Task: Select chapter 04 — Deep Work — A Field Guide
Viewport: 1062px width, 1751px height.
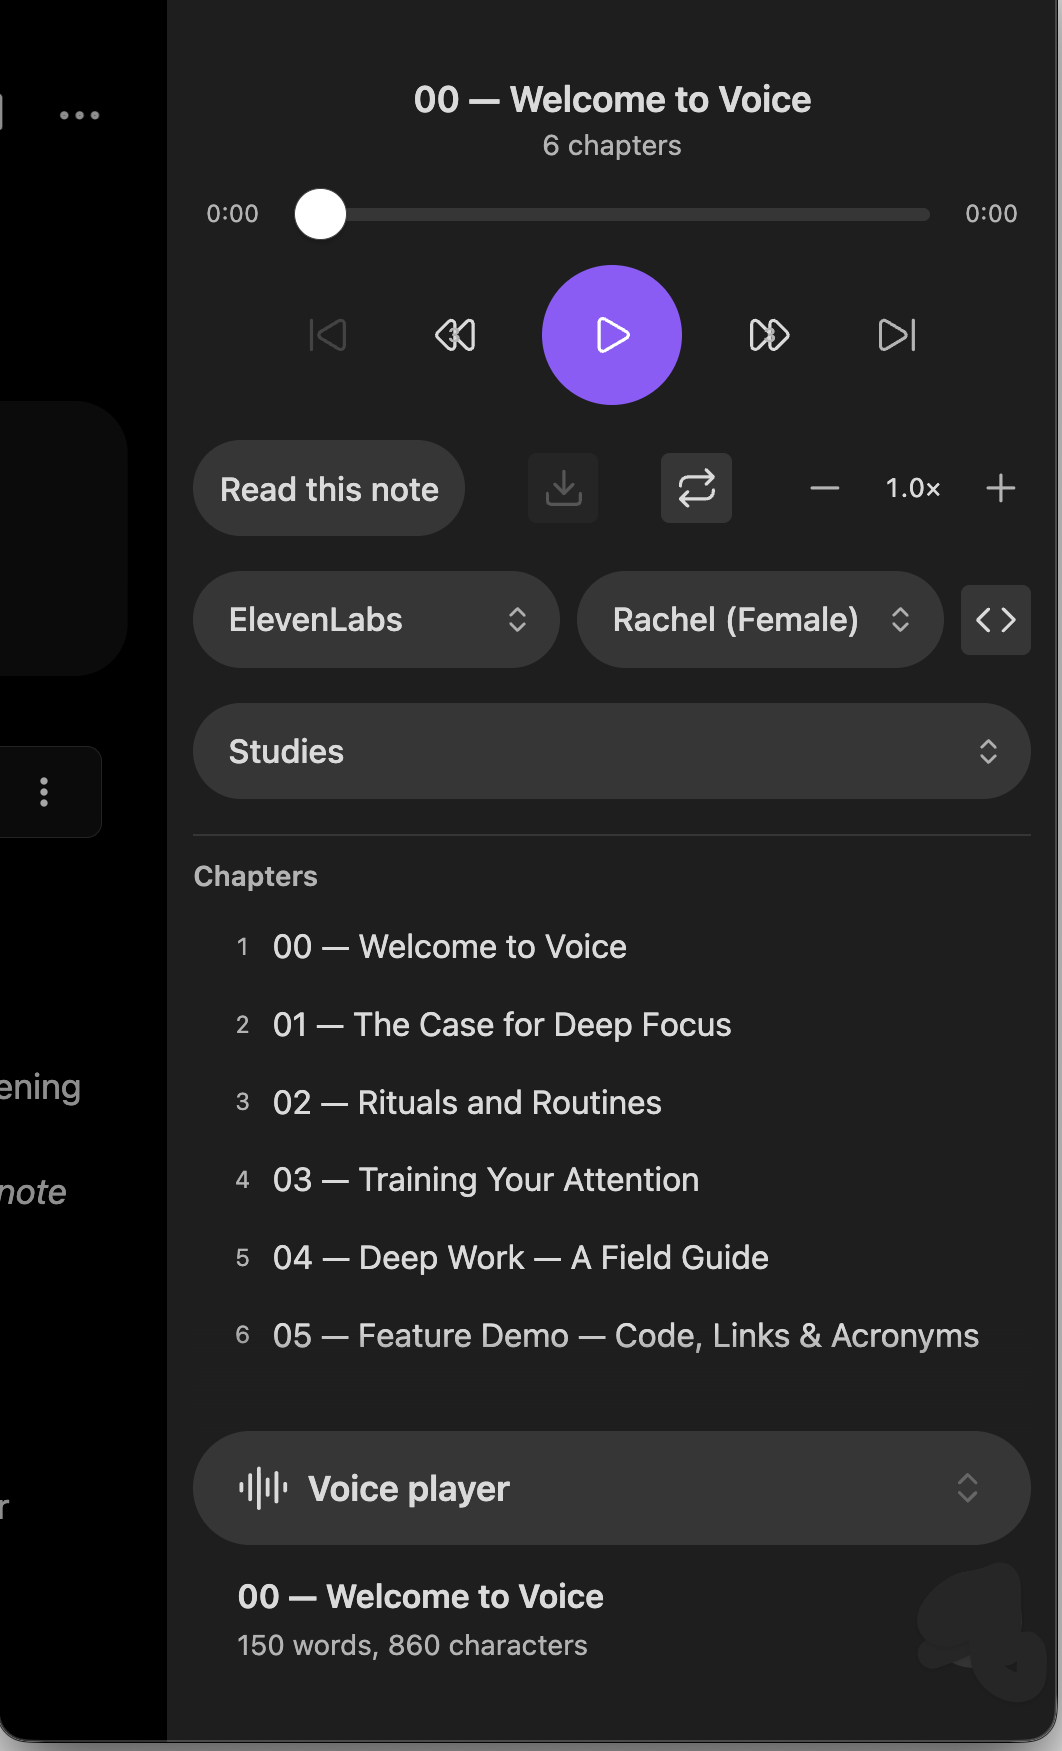Action: [612, 1258]
